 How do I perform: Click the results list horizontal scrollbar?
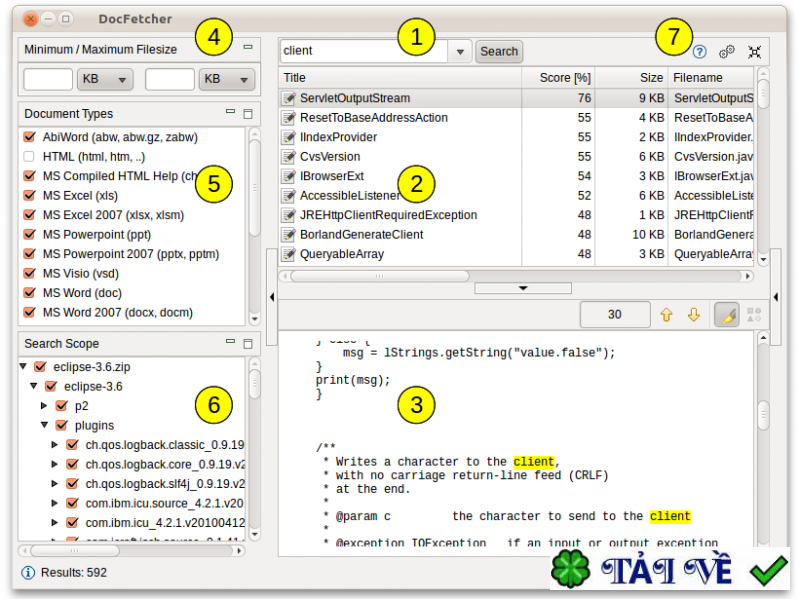pyautogui.click(x=380, y=275)
